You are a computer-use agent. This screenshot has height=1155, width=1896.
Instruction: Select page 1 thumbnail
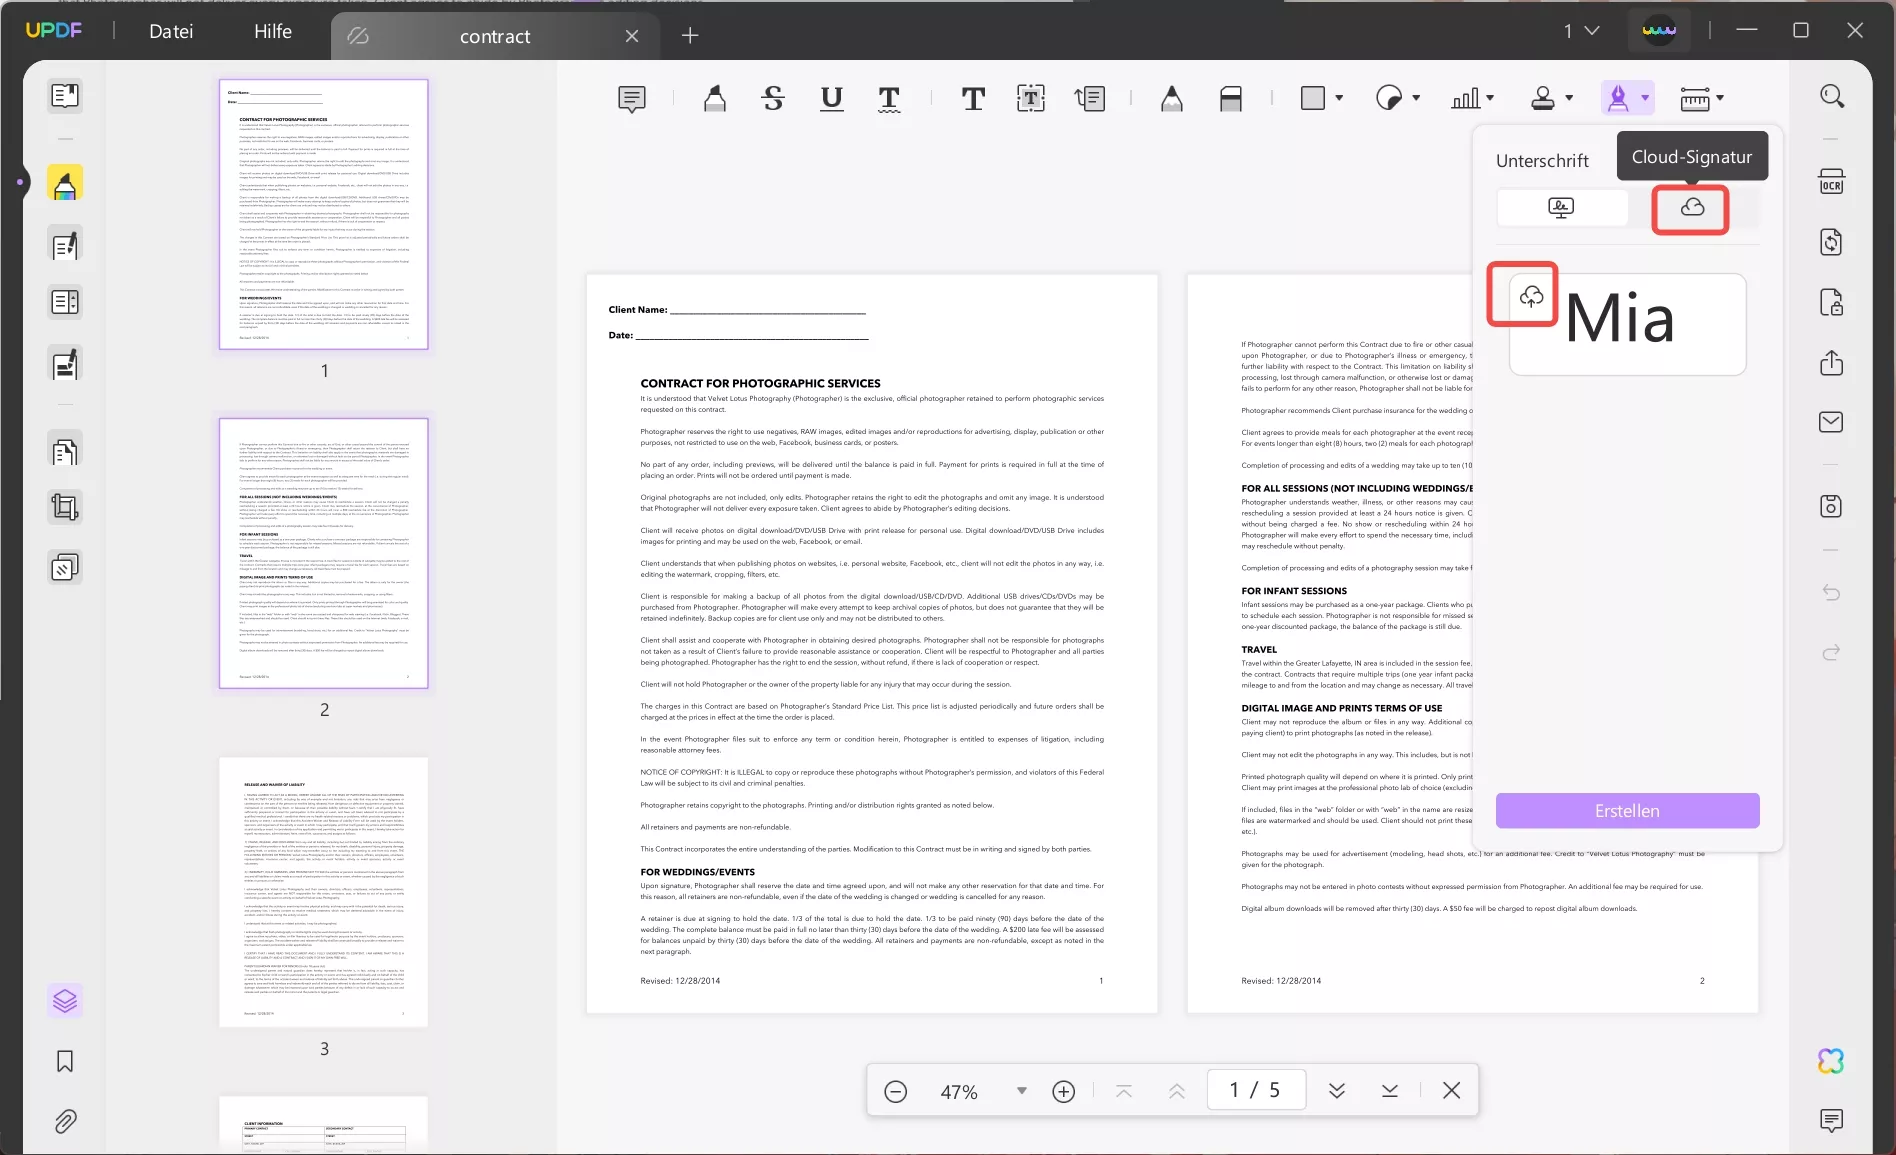[324, 214]
